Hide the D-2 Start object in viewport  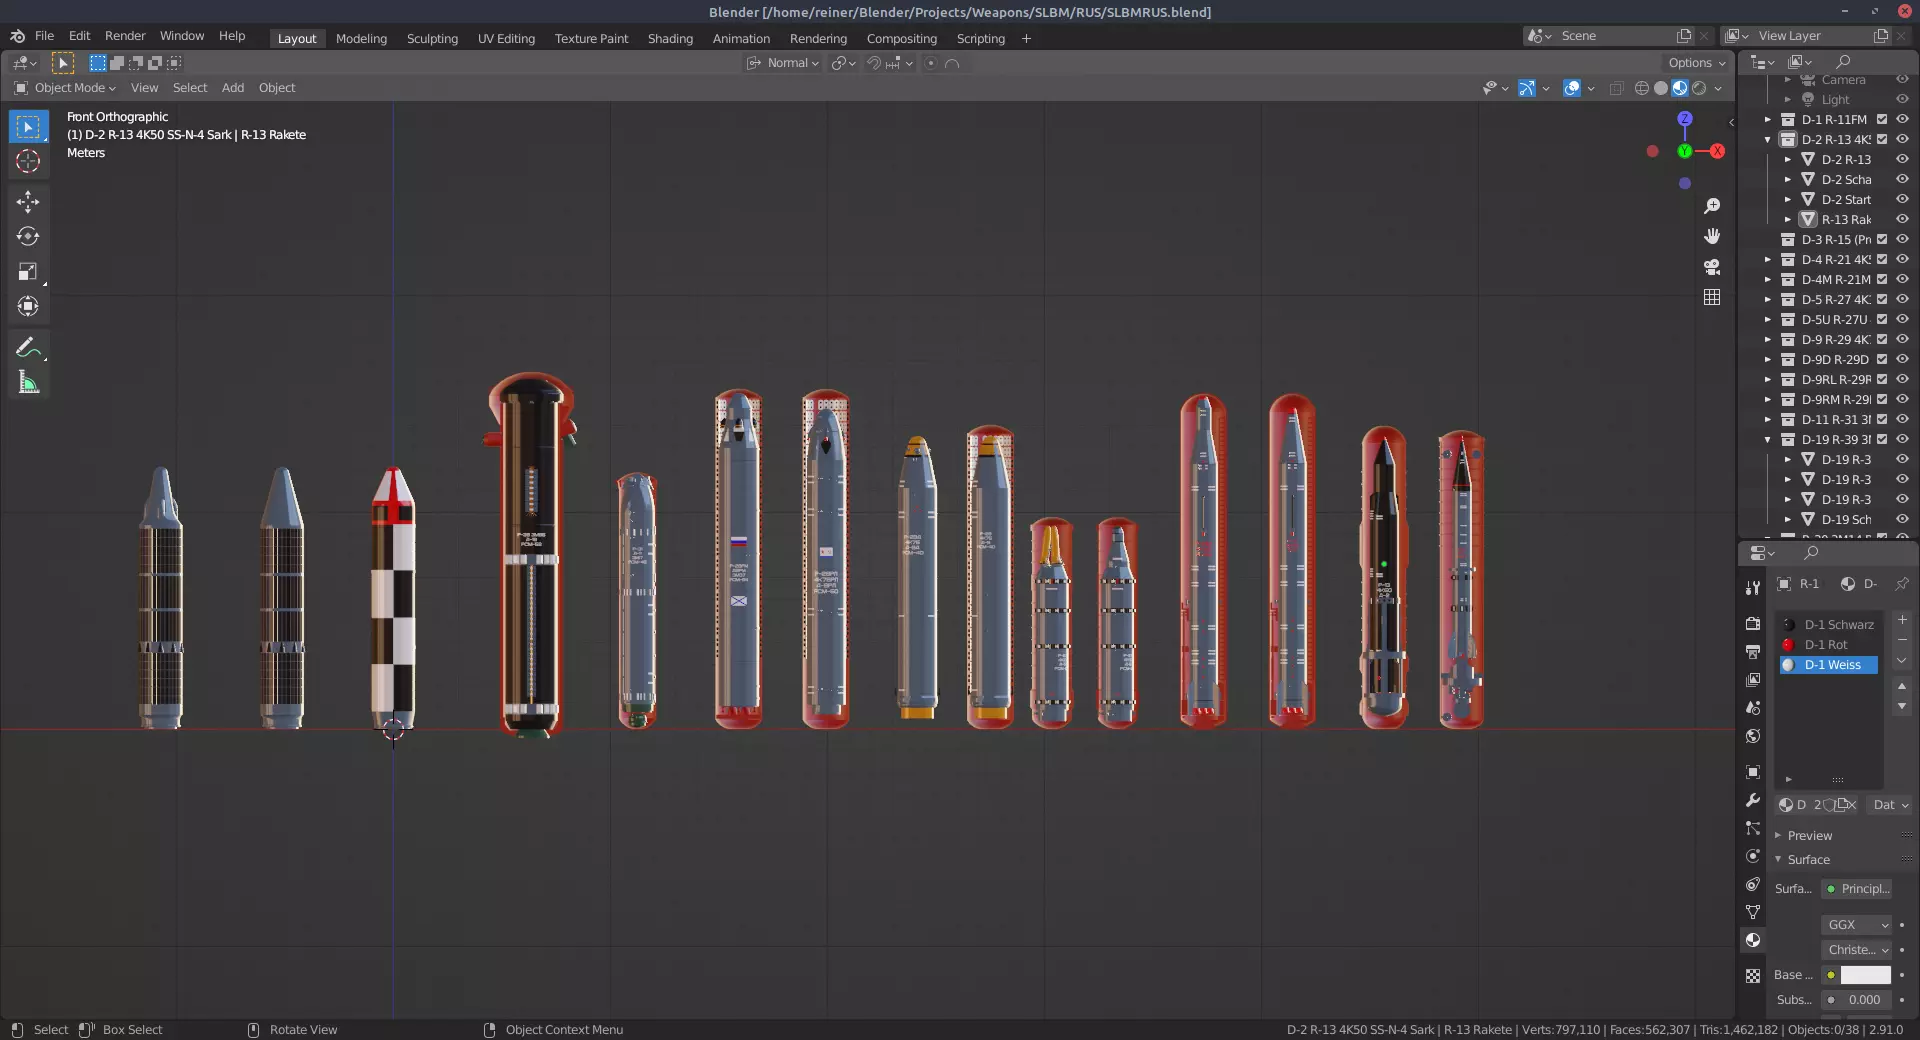pyautogui.click(x=1902, y=199)
